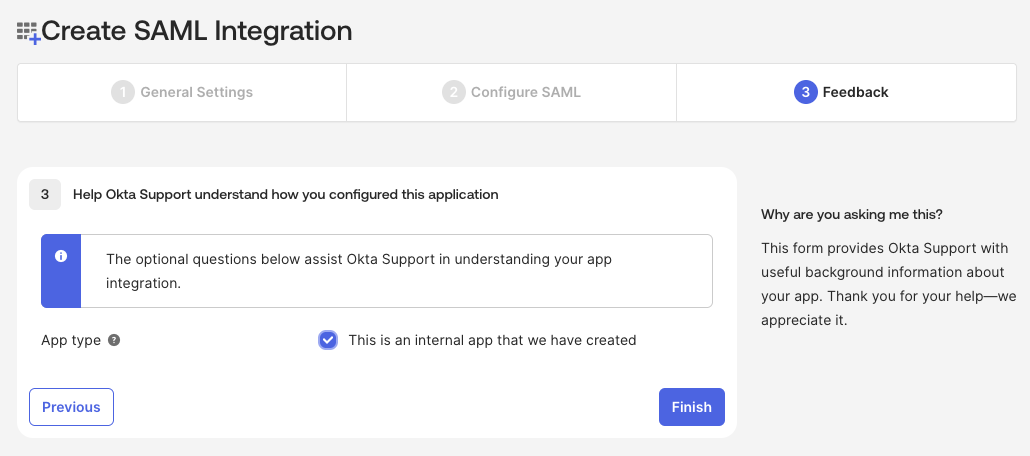Image resolution: width=1030 pixels, height=456 pixels.
Task: Click the App type field label
Action: point(71,340)
